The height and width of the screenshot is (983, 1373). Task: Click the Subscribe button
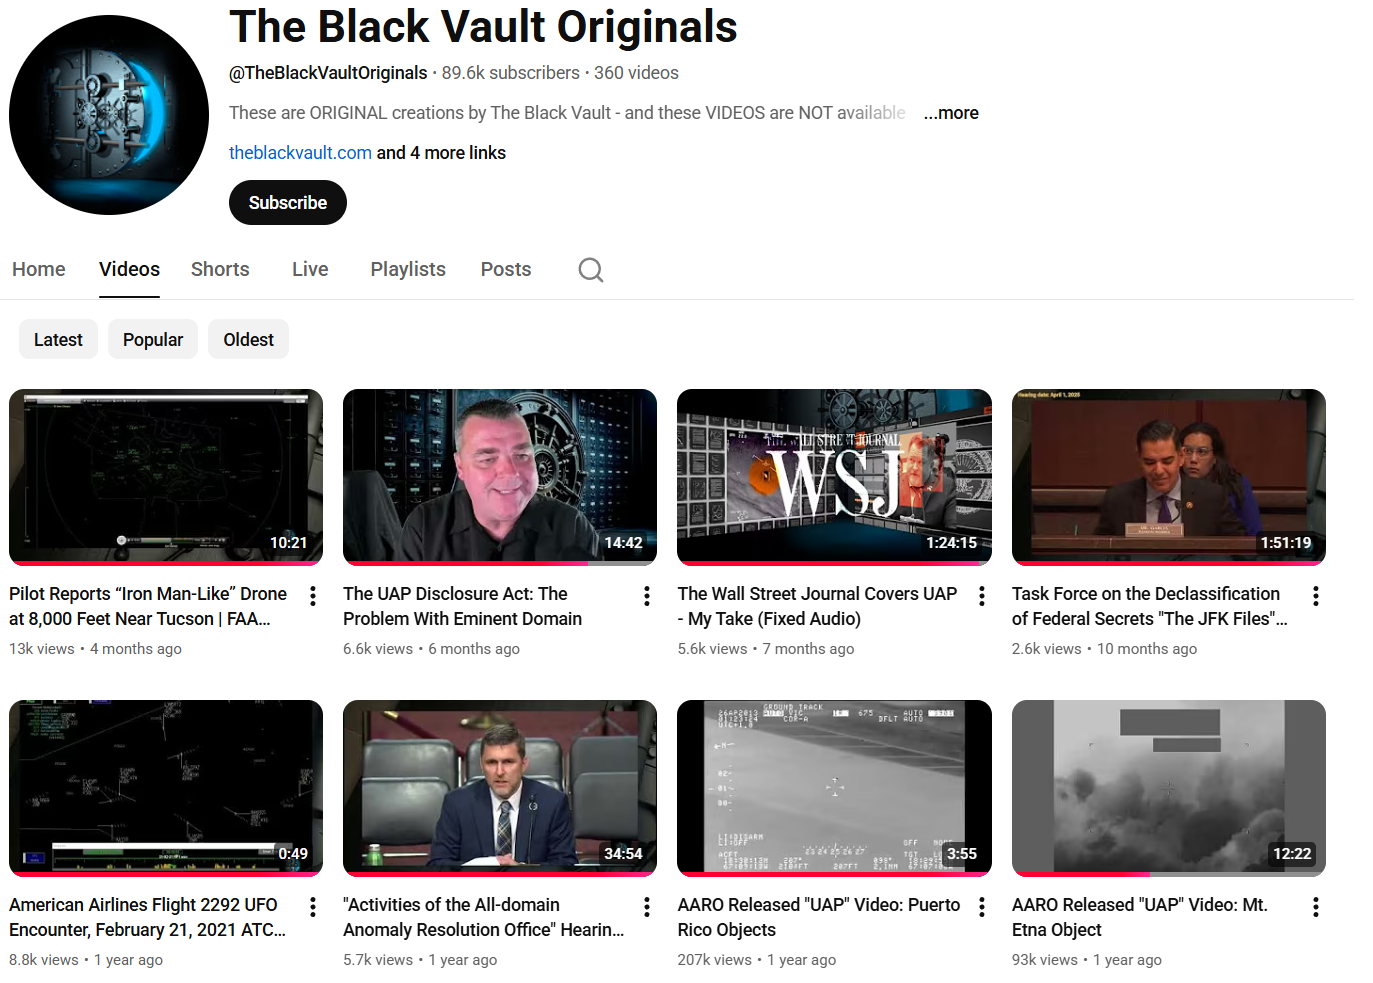288,203
